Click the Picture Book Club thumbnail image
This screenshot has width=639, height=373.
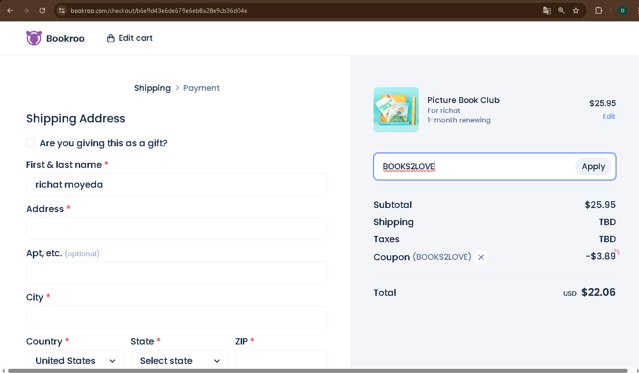tap(396, 110)
